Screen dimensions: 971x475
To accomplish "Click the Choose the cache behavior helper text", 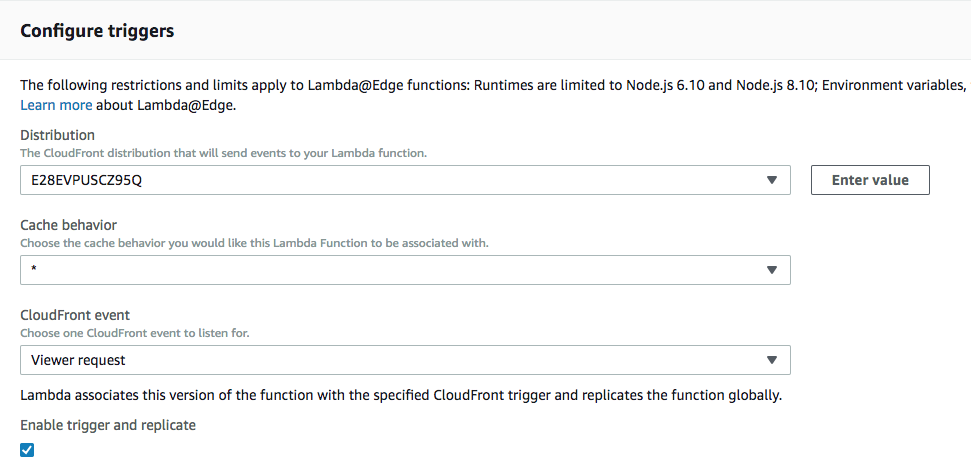I will pos(255,243).
